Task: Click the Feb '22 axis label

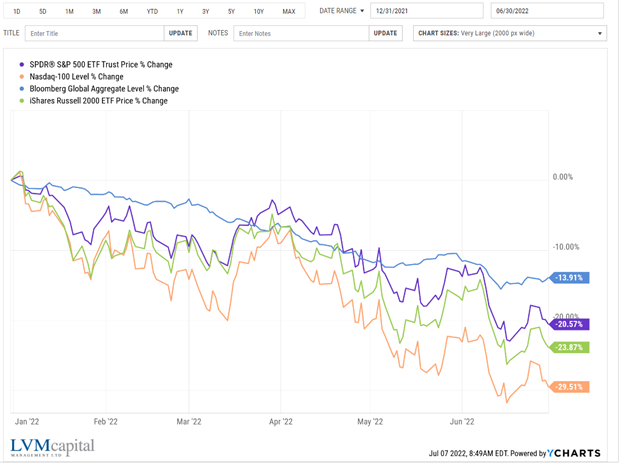Action: click(106, 422)
